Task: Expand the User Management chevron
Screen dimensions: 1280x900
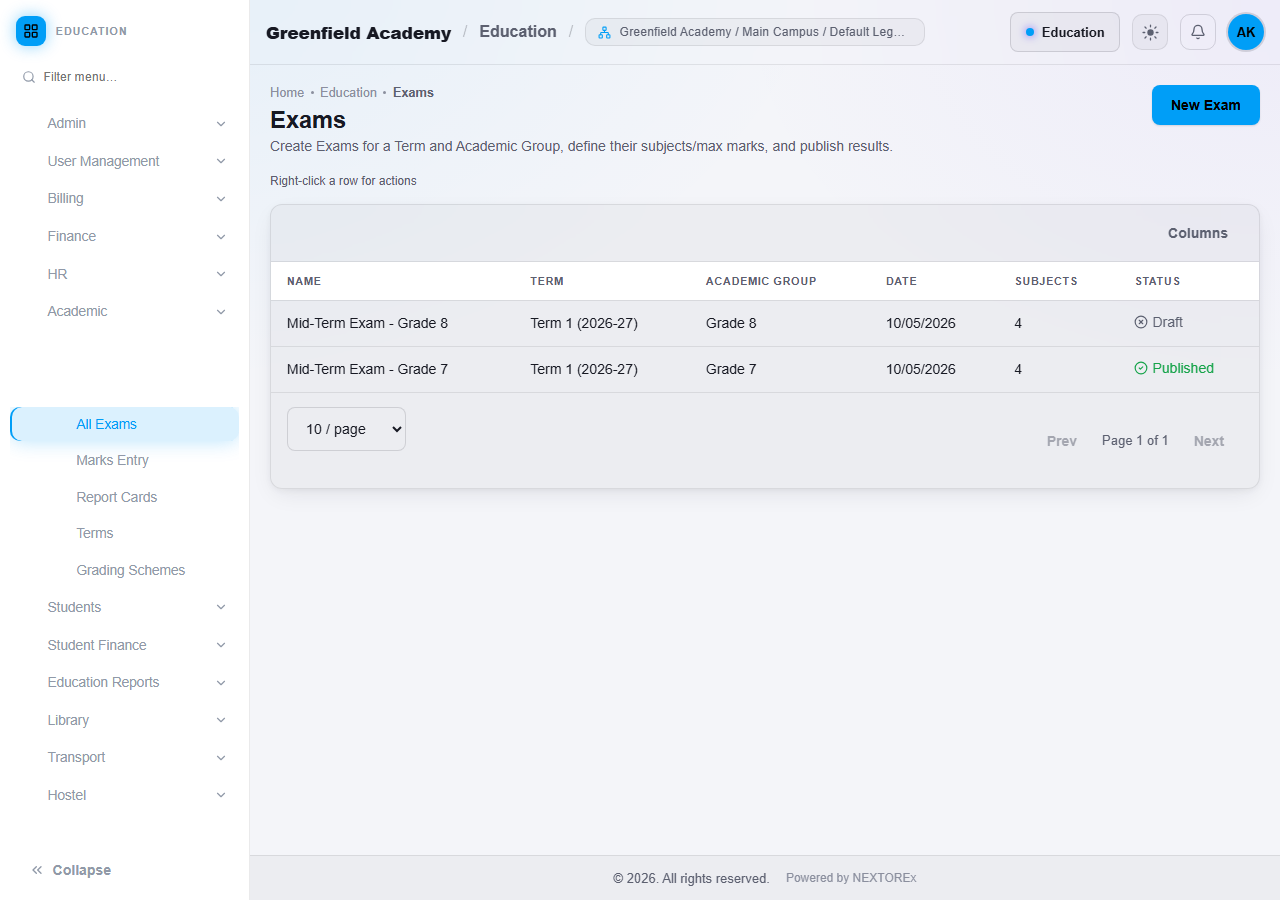Action: 221,161
